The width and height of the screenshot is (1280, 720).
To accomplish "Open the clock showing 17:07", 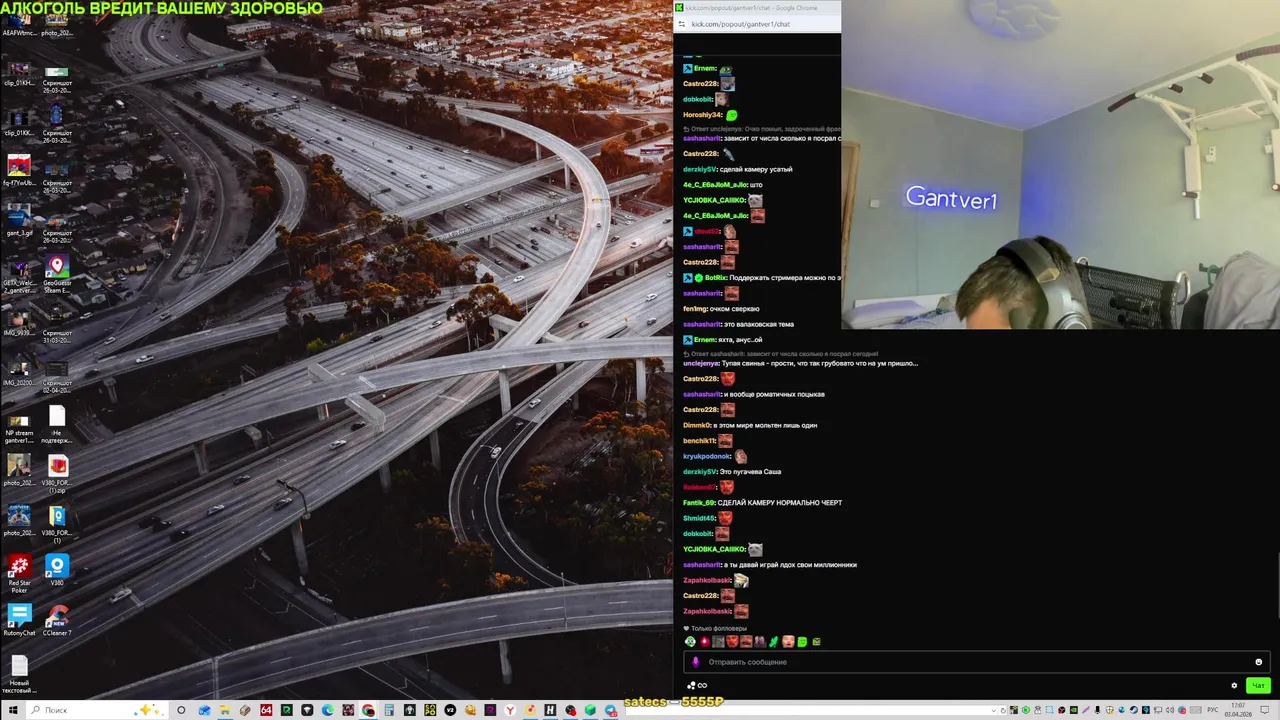I will coord(1238,710).
